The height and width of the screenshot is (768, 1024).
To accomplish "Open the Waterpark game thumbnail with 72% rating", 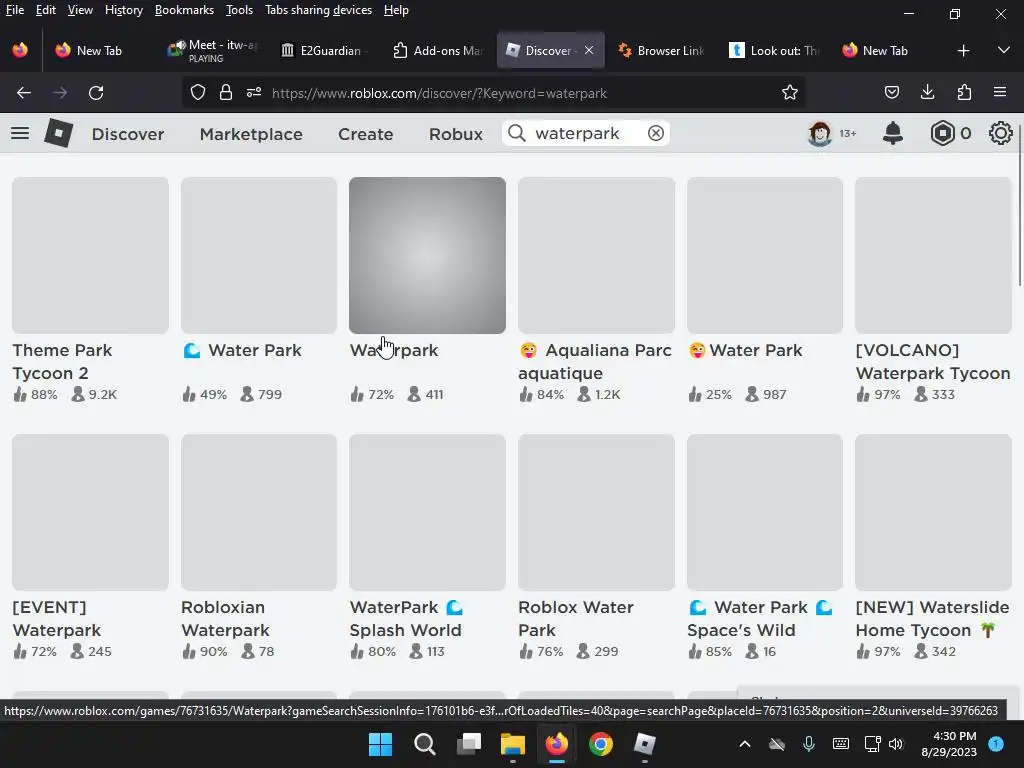I will point(427,255).
